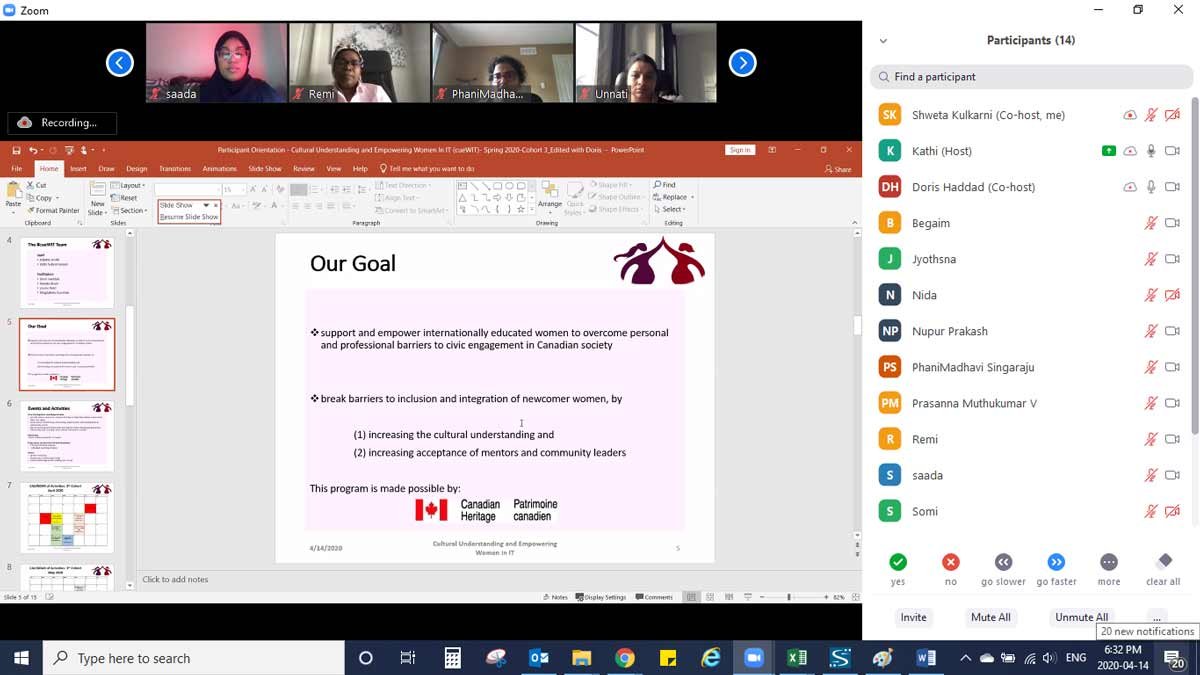
Task: Click the red 'no' reaction icon
Action: tap(950, 562)
